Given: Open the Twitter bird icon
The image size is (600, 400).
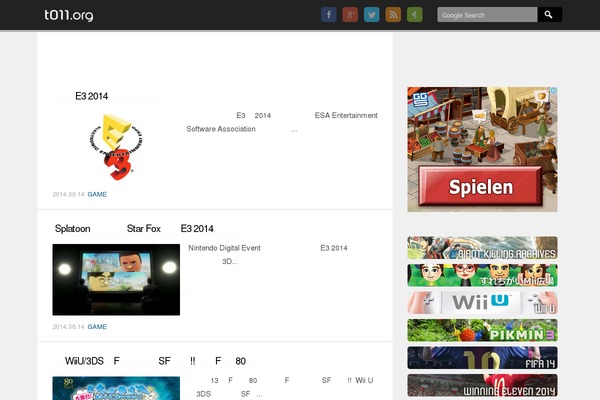Looking at the screenshot, I should click(x=371, y=15).
